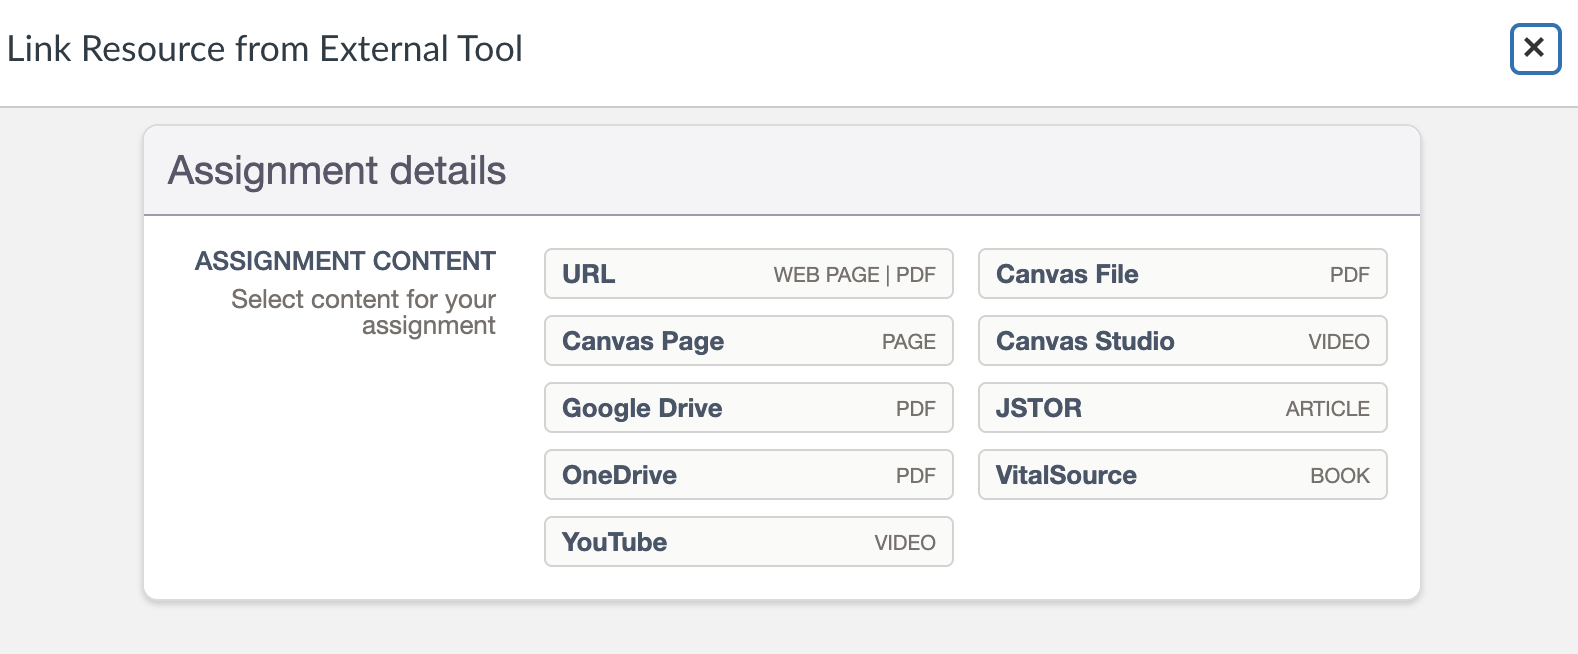Click the WEB PAGE | PDF type label
The height and width of the screenshot is (654, 1578).
tap(854, 275)
